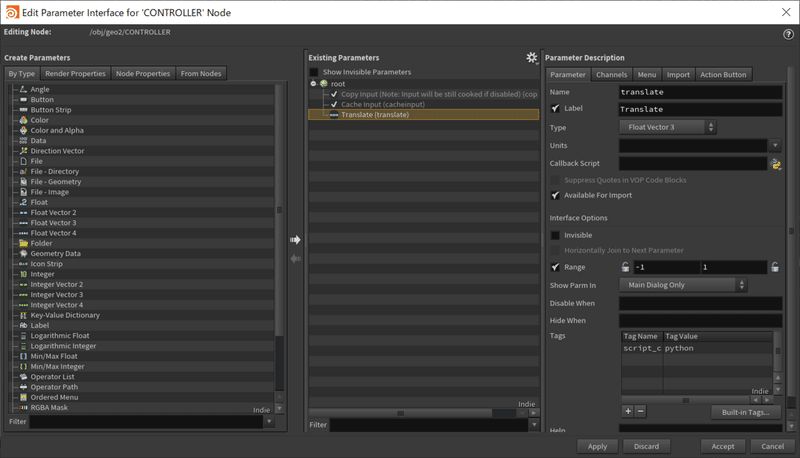Image resolution: width=800 pixels, height=458 pixels.
Task: Open the Menu tab
Action: (x=647, y=74)
